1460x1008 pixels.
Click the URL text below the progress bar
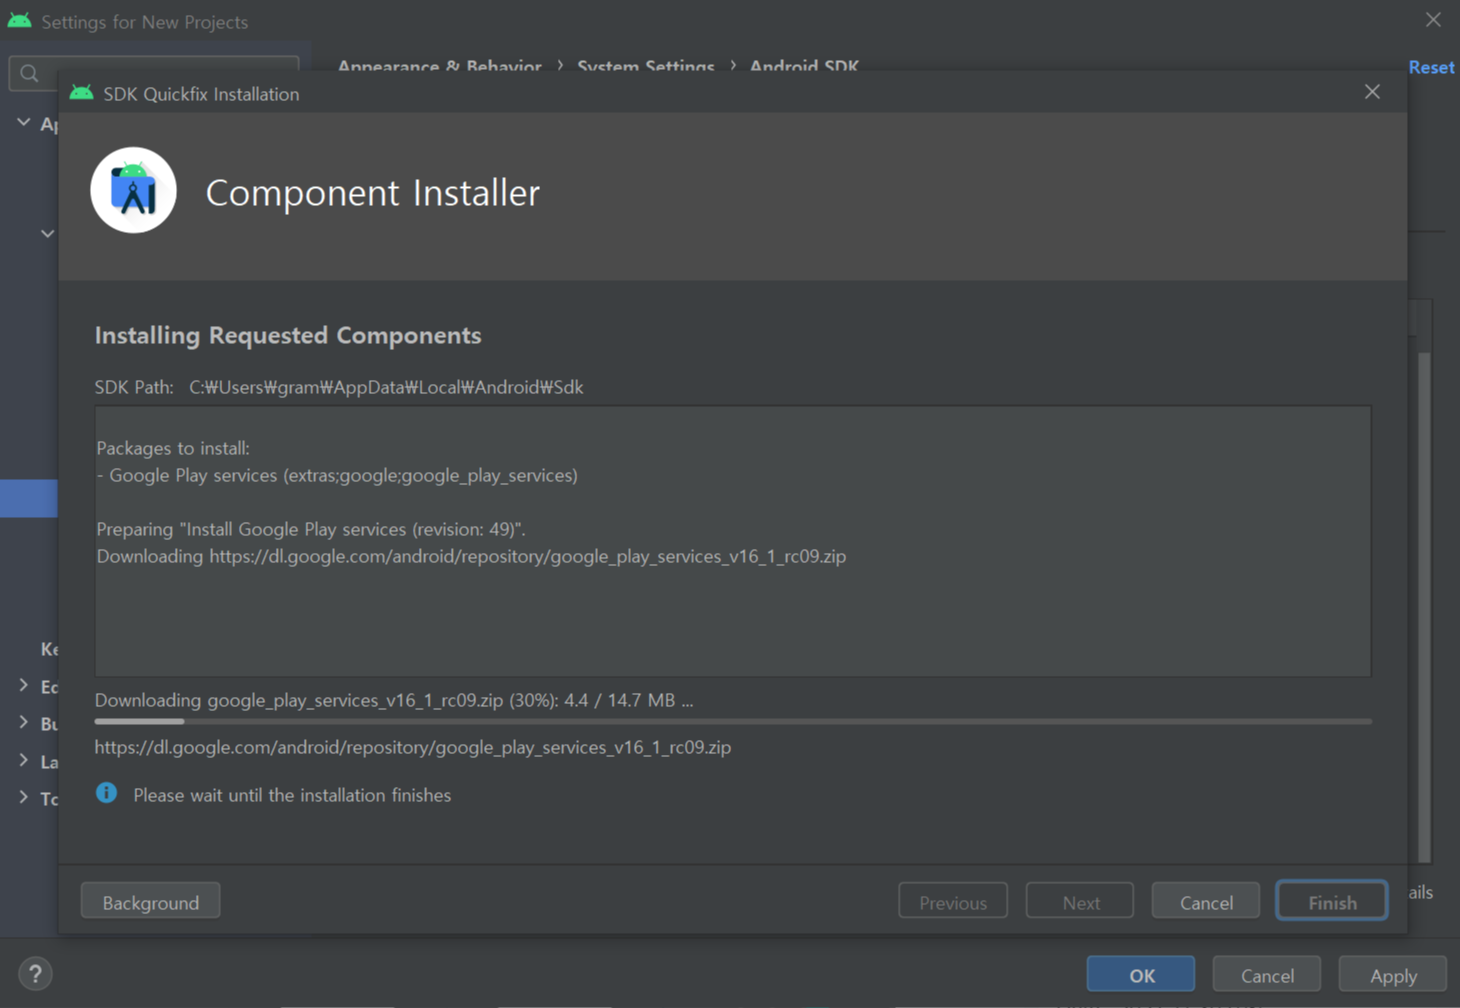tap(413, 747)
